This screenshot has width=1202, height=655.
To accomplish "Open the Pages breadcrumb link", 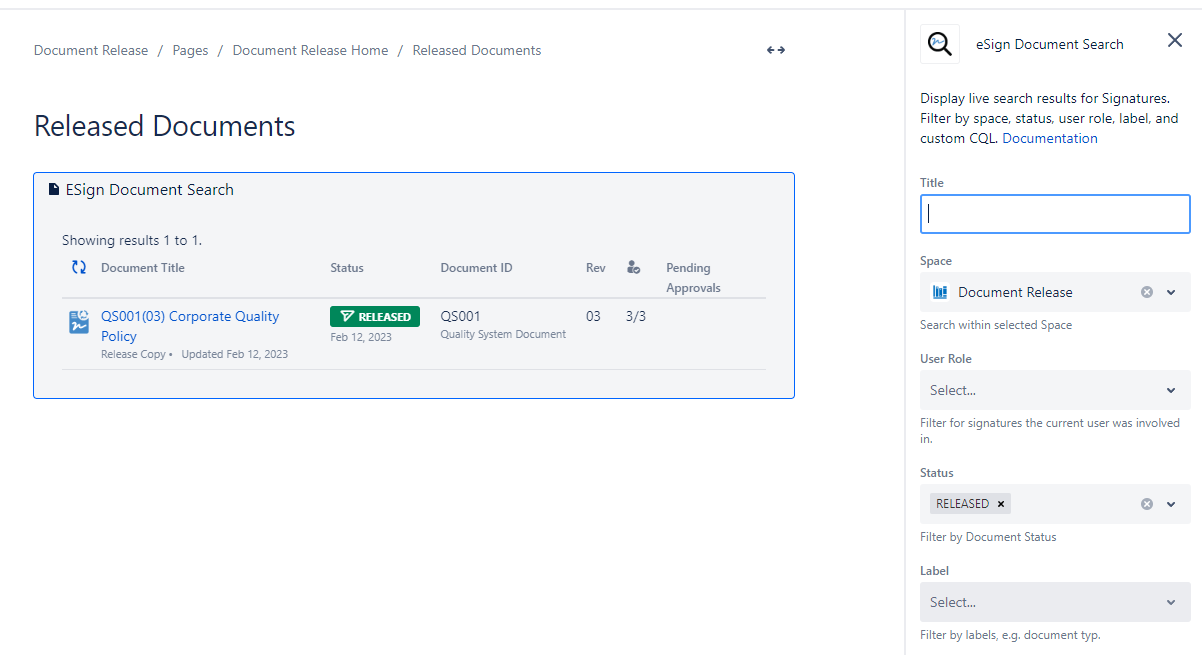I will tap(190, 50).
